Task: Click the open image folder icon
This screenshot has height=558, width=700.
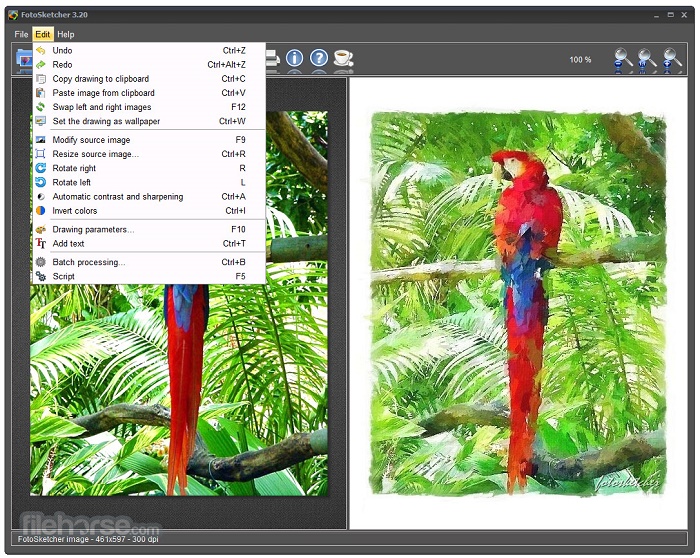Action: (x=23, y=60)
